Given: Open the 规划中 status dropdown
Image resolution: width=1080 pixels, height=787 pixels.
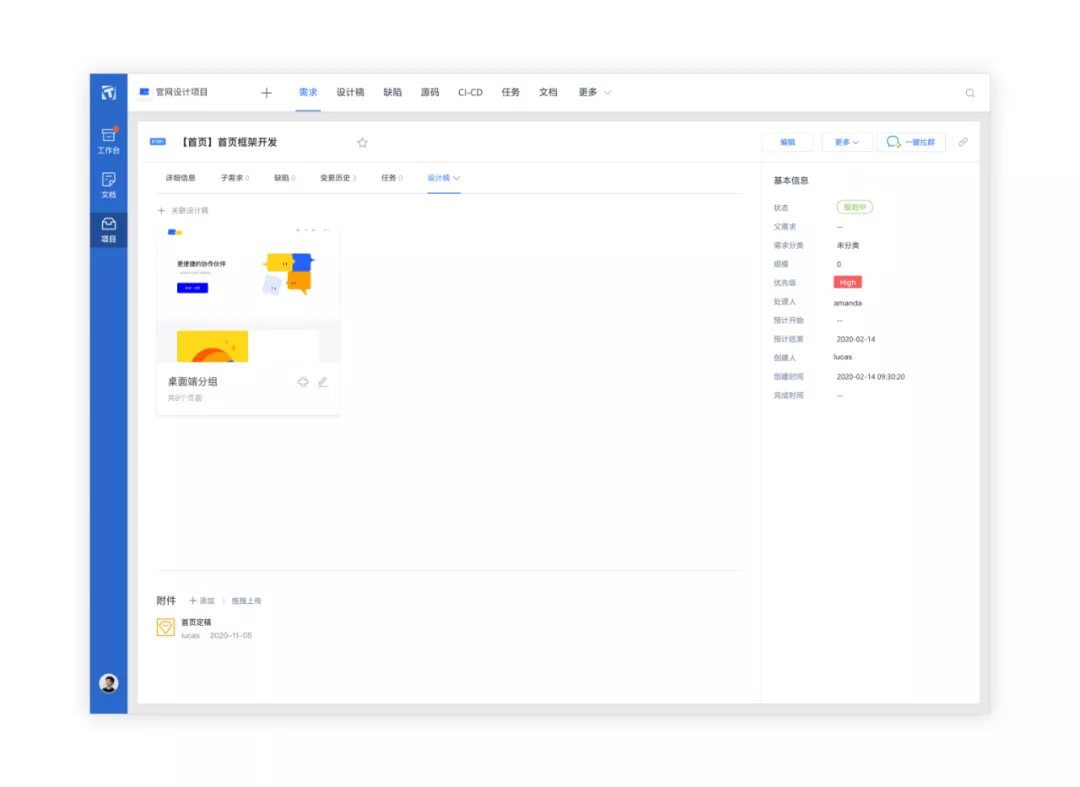Looking at the screenshot, I should coord(854,207).
